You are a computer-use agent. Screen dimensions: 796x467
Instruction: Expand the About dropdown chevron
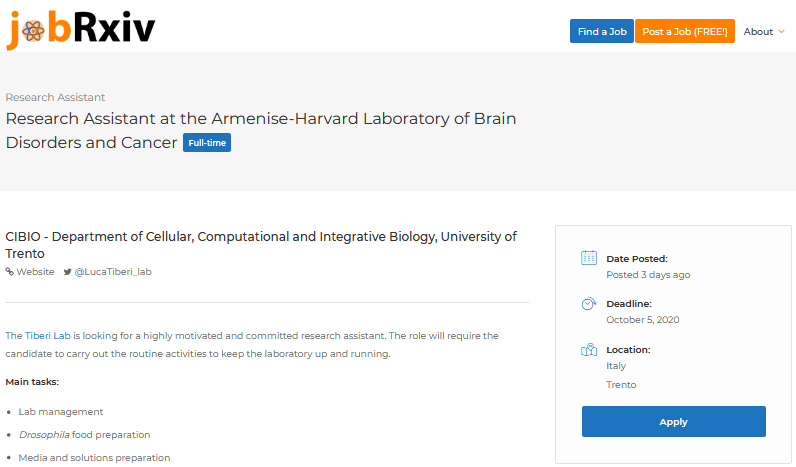point(781,31)
